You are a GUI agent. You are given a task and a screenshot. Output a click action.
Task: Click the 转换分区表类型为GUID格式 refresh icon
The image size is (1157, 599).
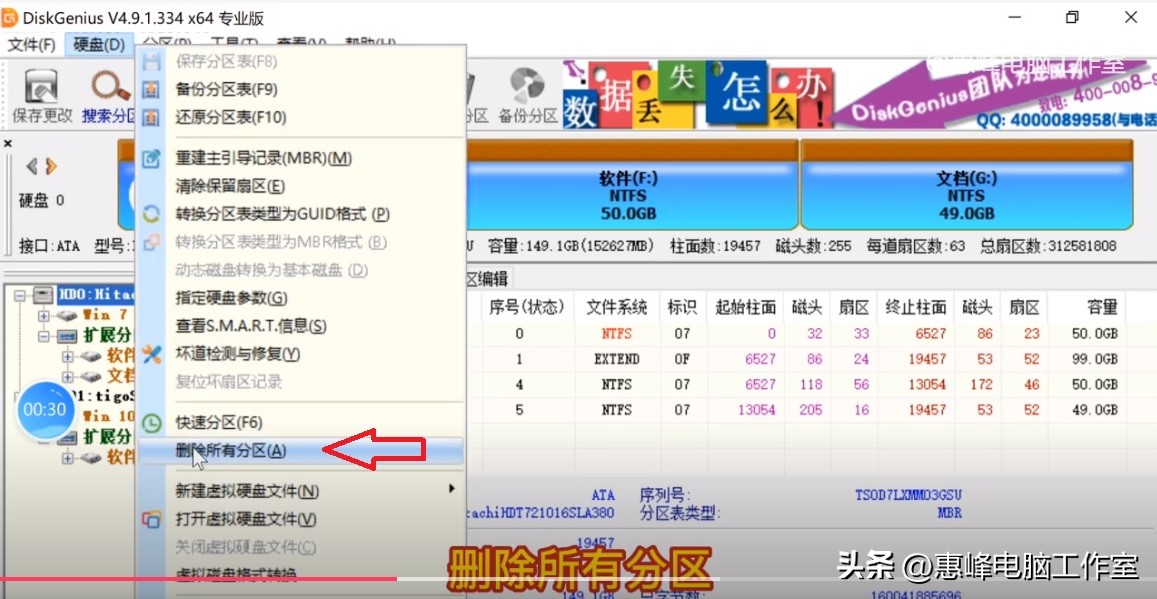[152, 214]
